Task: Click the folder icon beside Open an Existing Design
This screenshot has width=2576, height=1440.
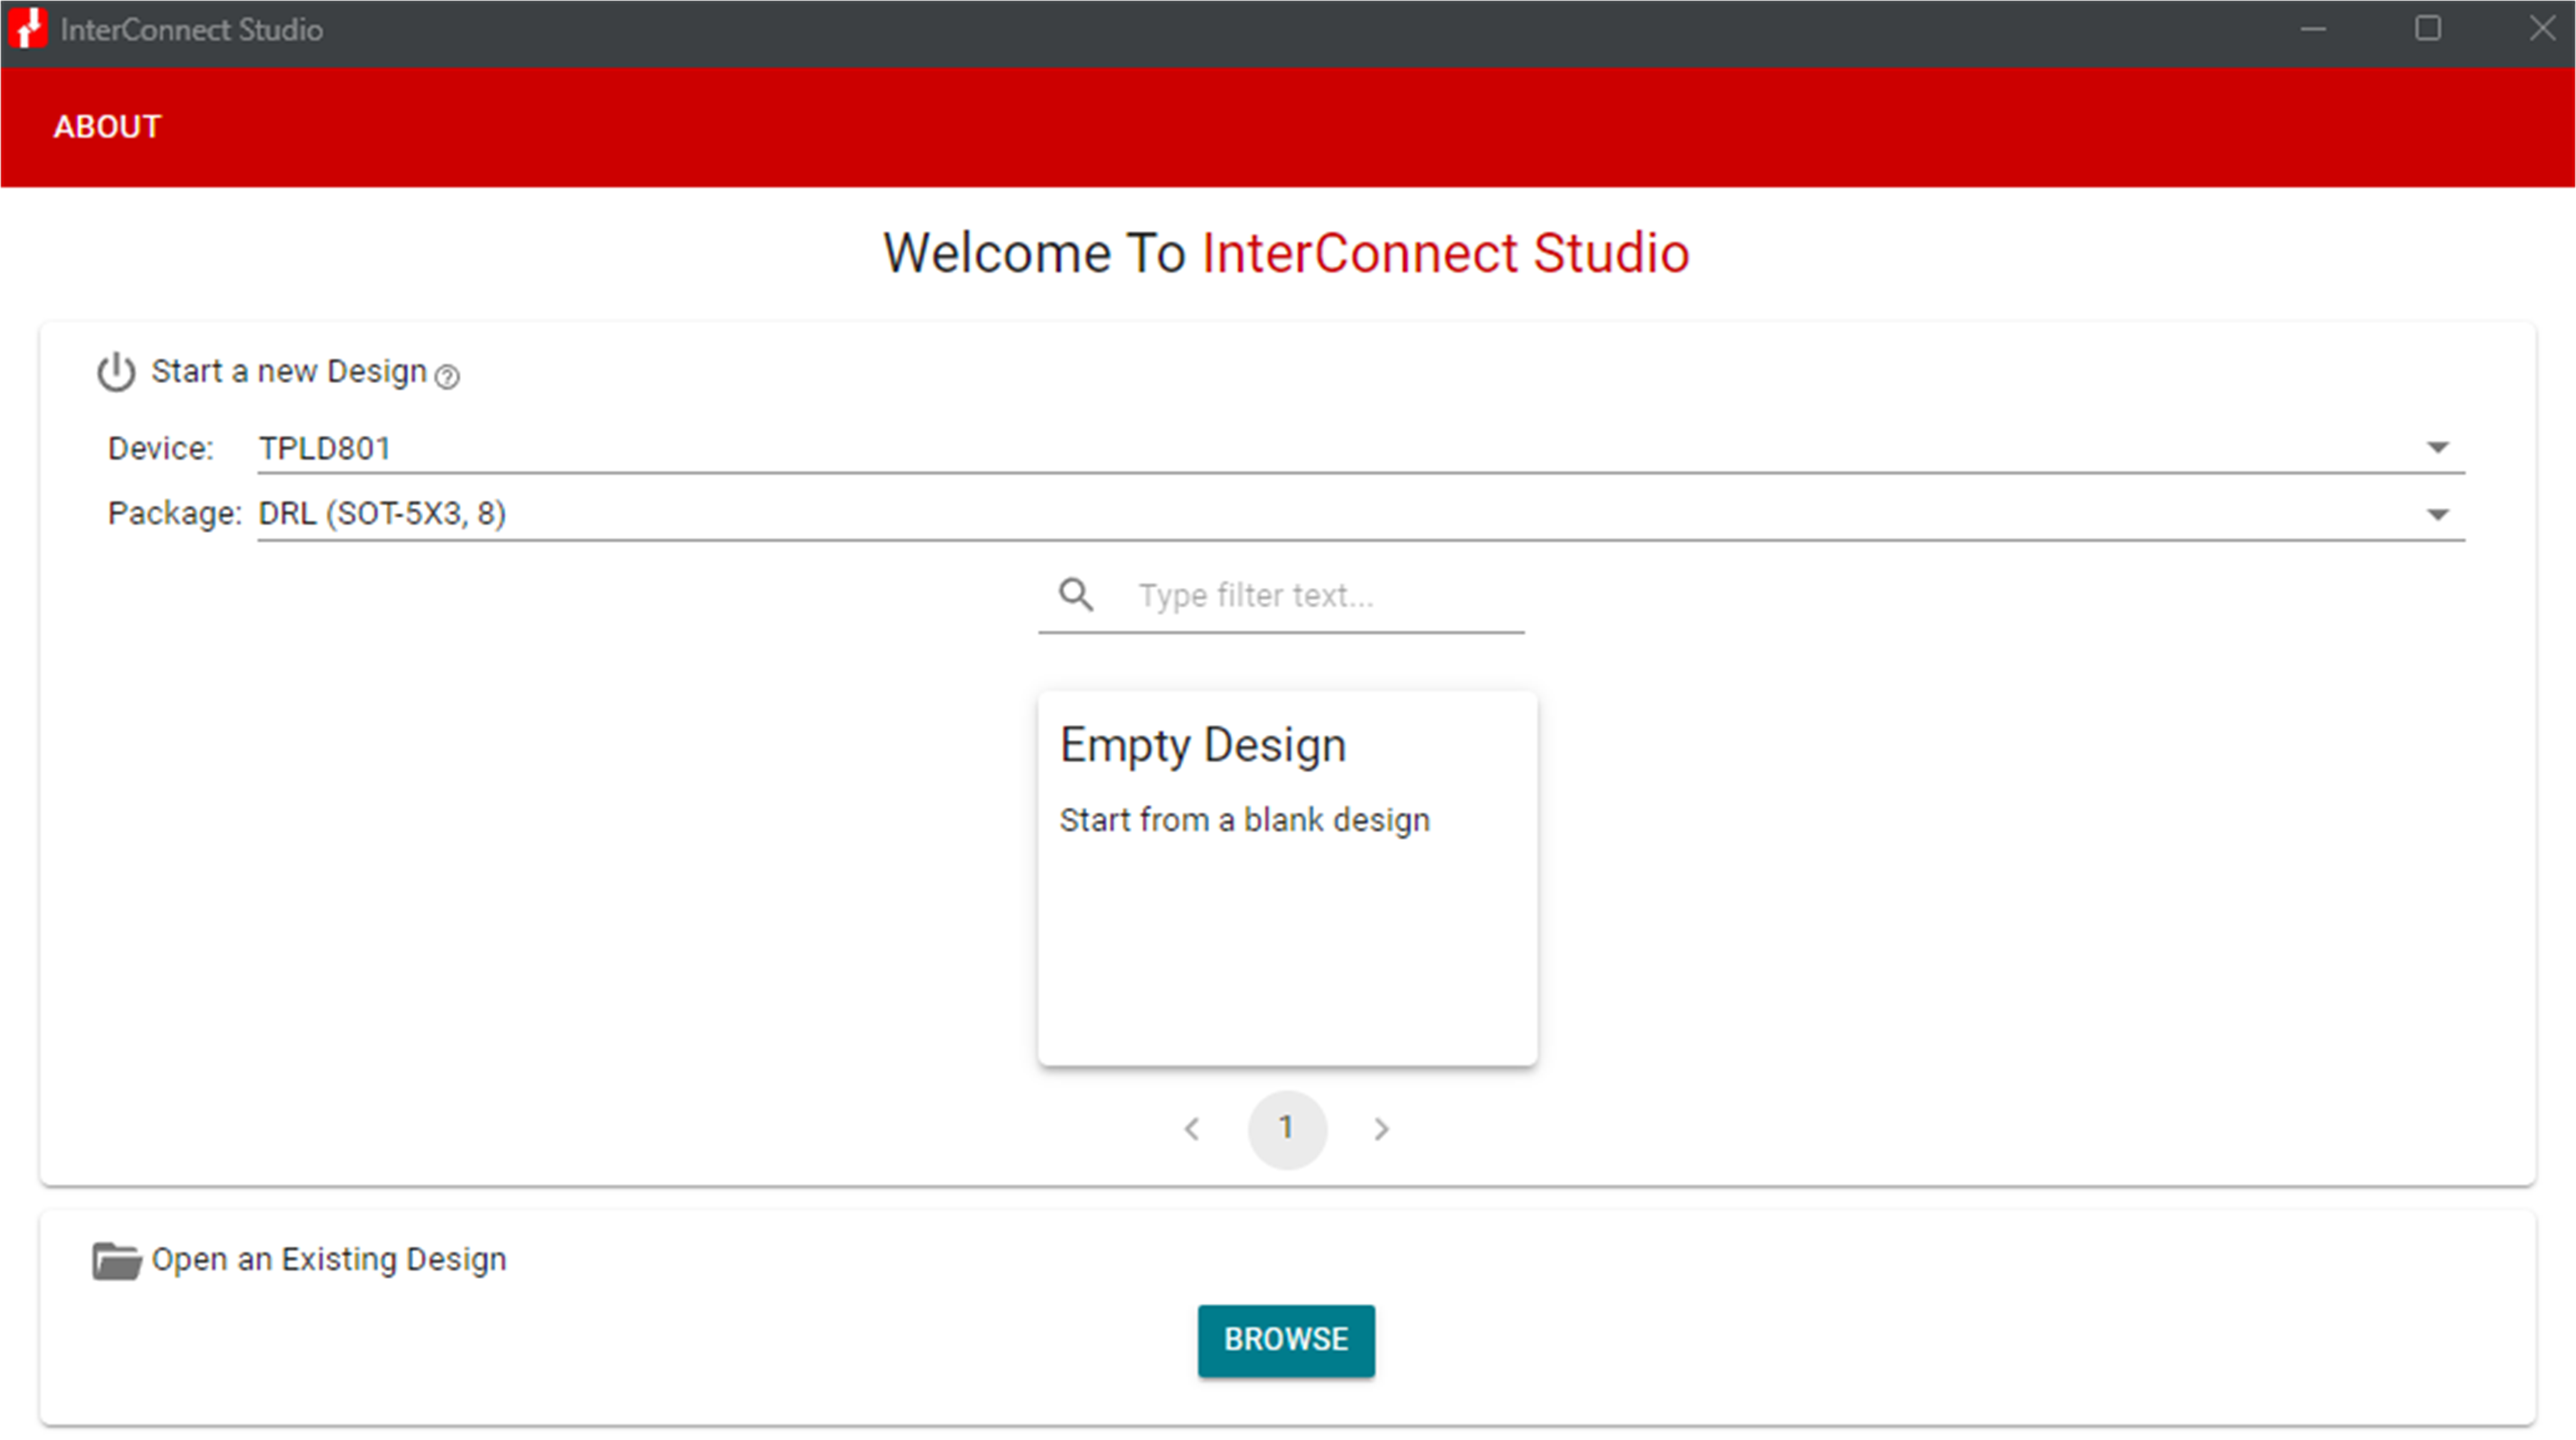Action: 117,1260
